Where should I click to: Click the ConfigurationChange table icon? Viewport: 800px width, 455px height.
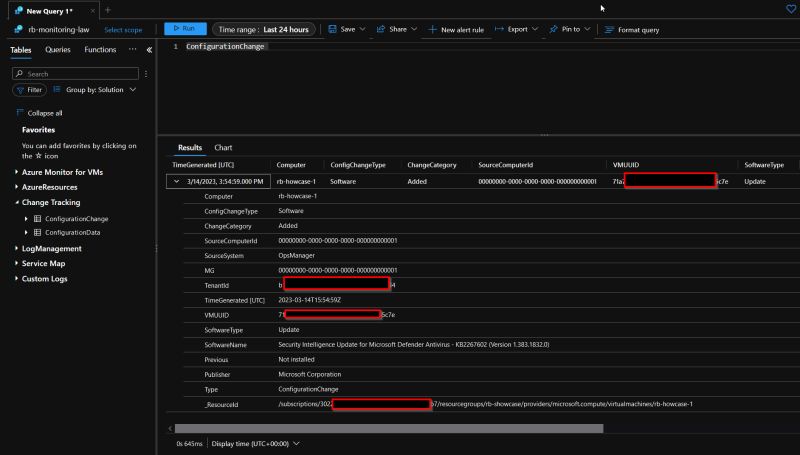pos(37,218)
